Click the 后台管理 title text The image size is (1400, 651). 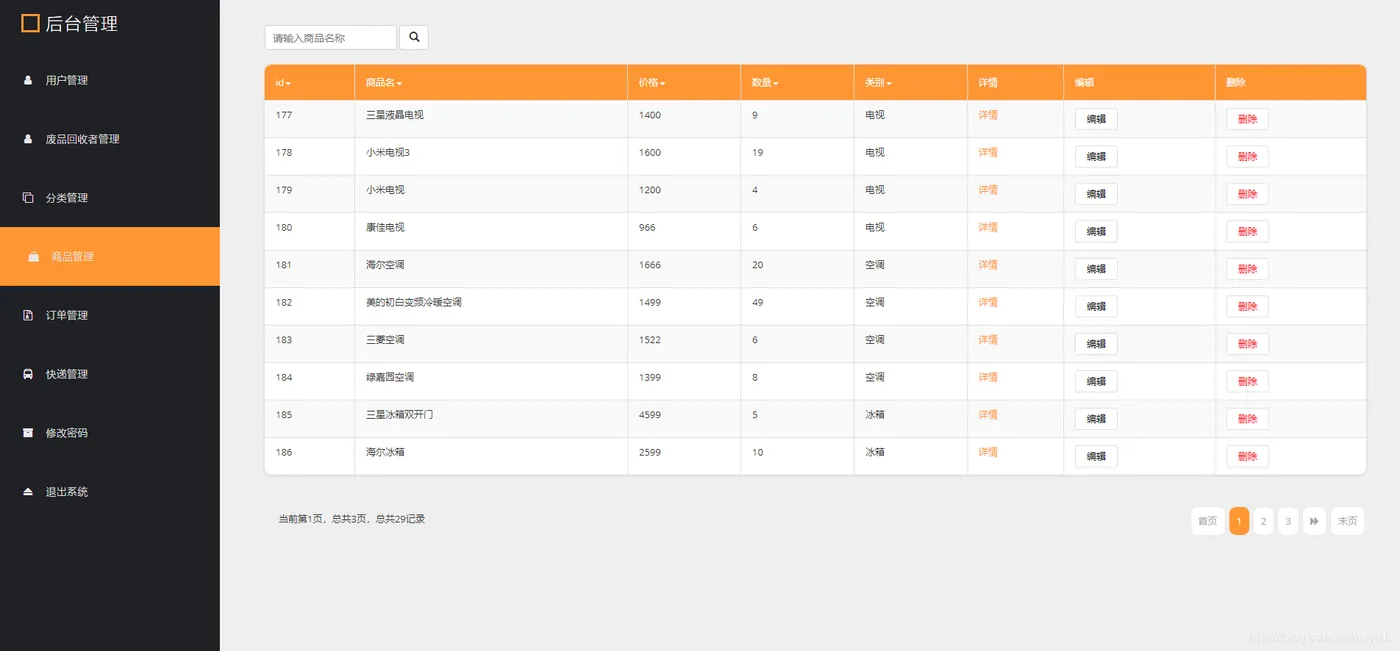(x=82, y=24)
